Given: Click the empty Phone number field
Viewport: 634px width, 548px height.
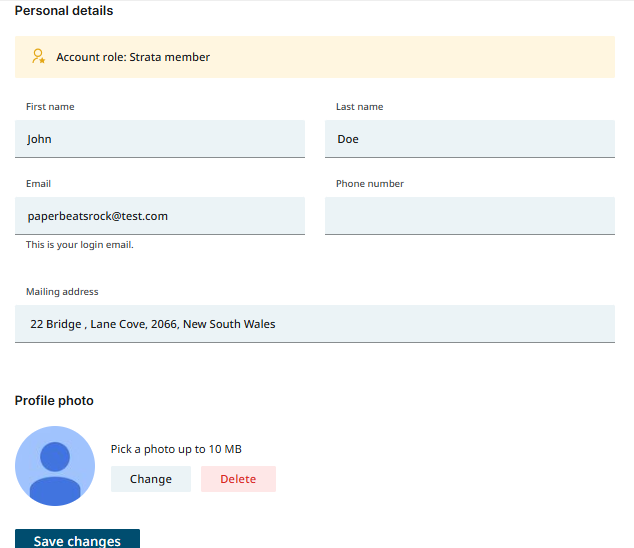Looking at the screenshot, I should pyautogui.click(x=470, y=216).
